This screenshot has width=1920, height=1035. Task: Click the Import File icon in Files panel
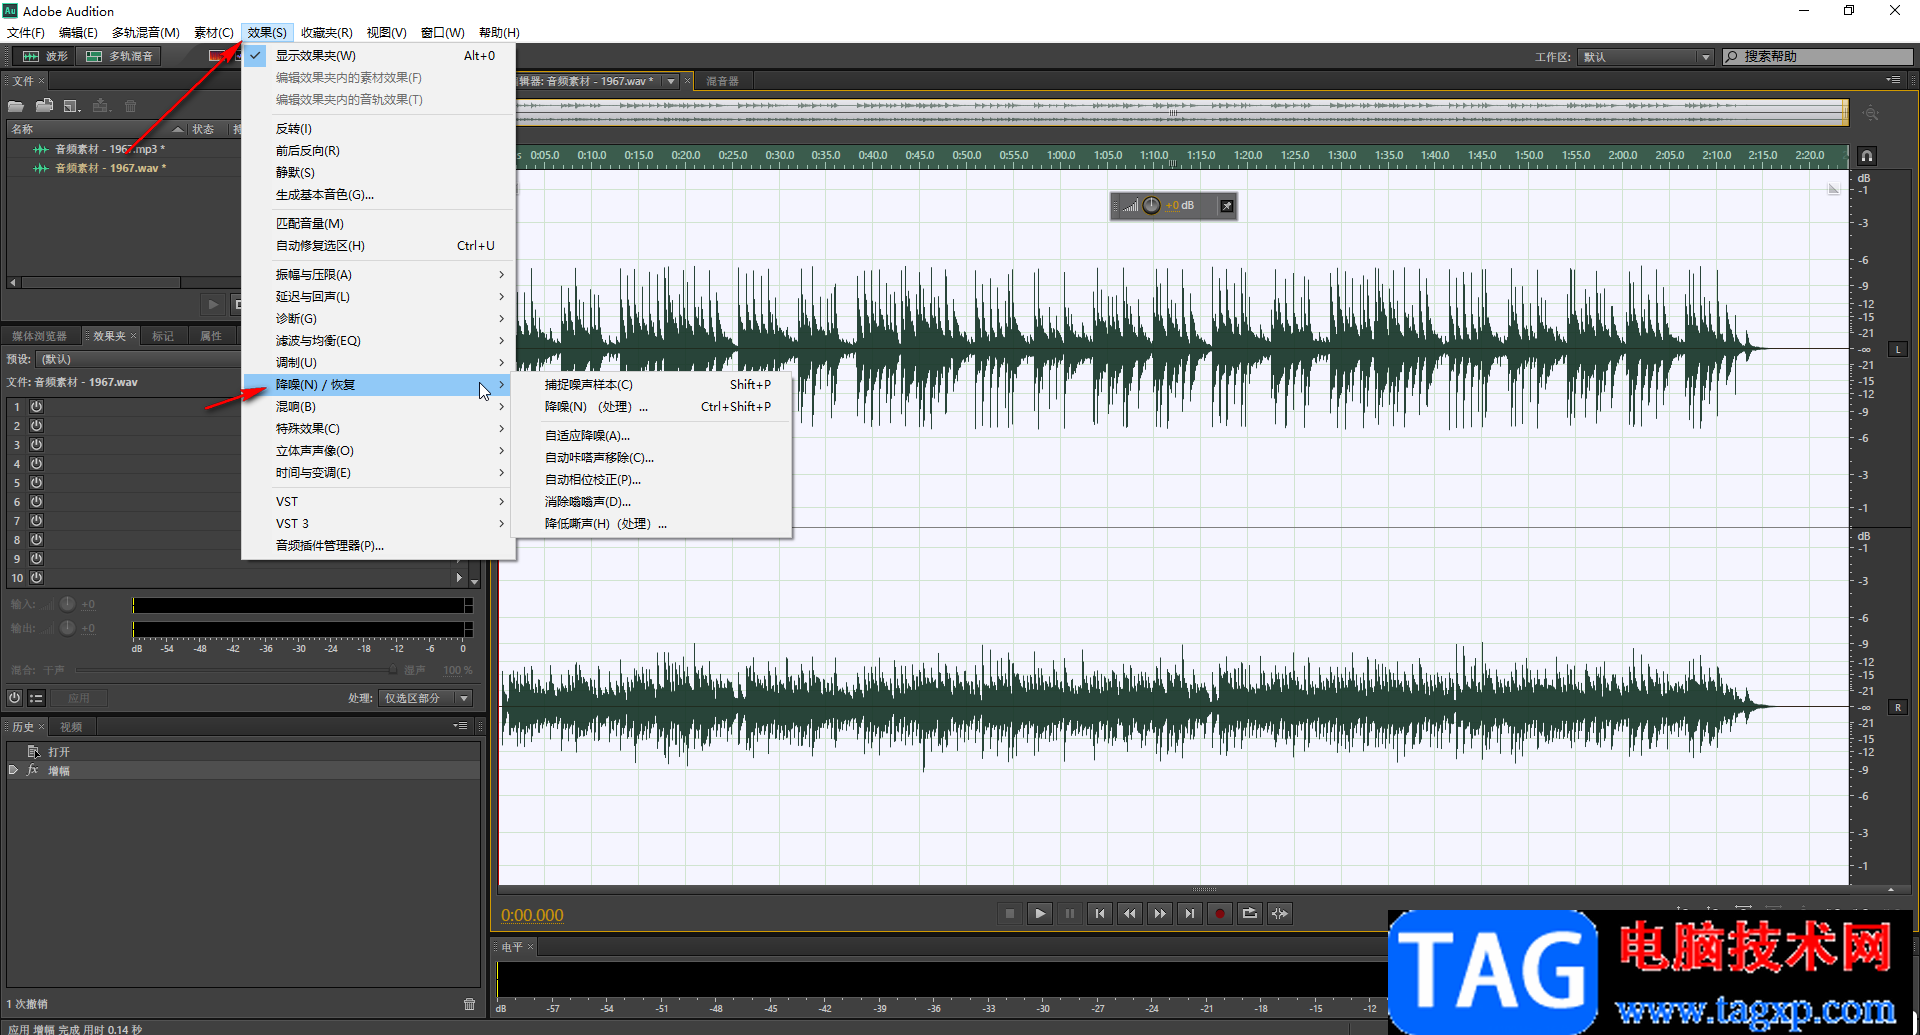click(44, 106)
